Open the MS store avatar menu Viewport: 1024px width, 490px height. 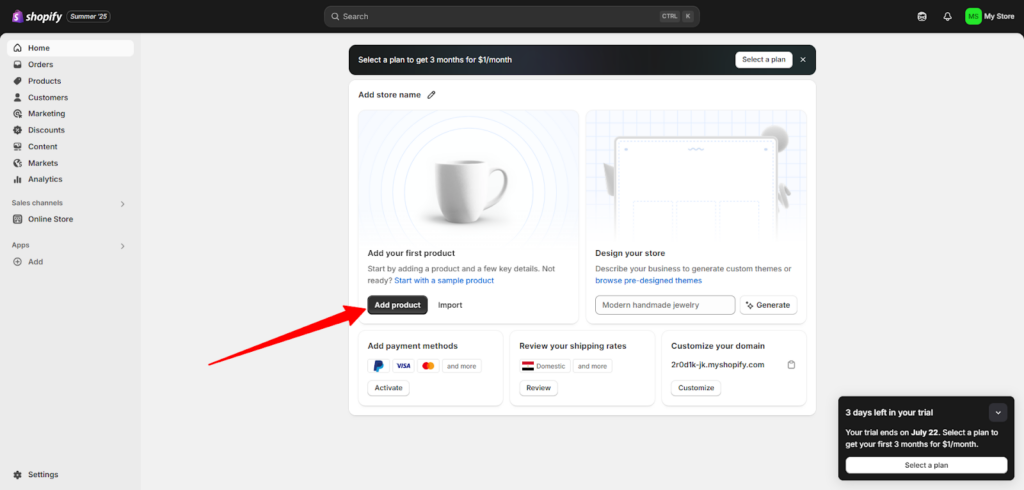(973, 16)
